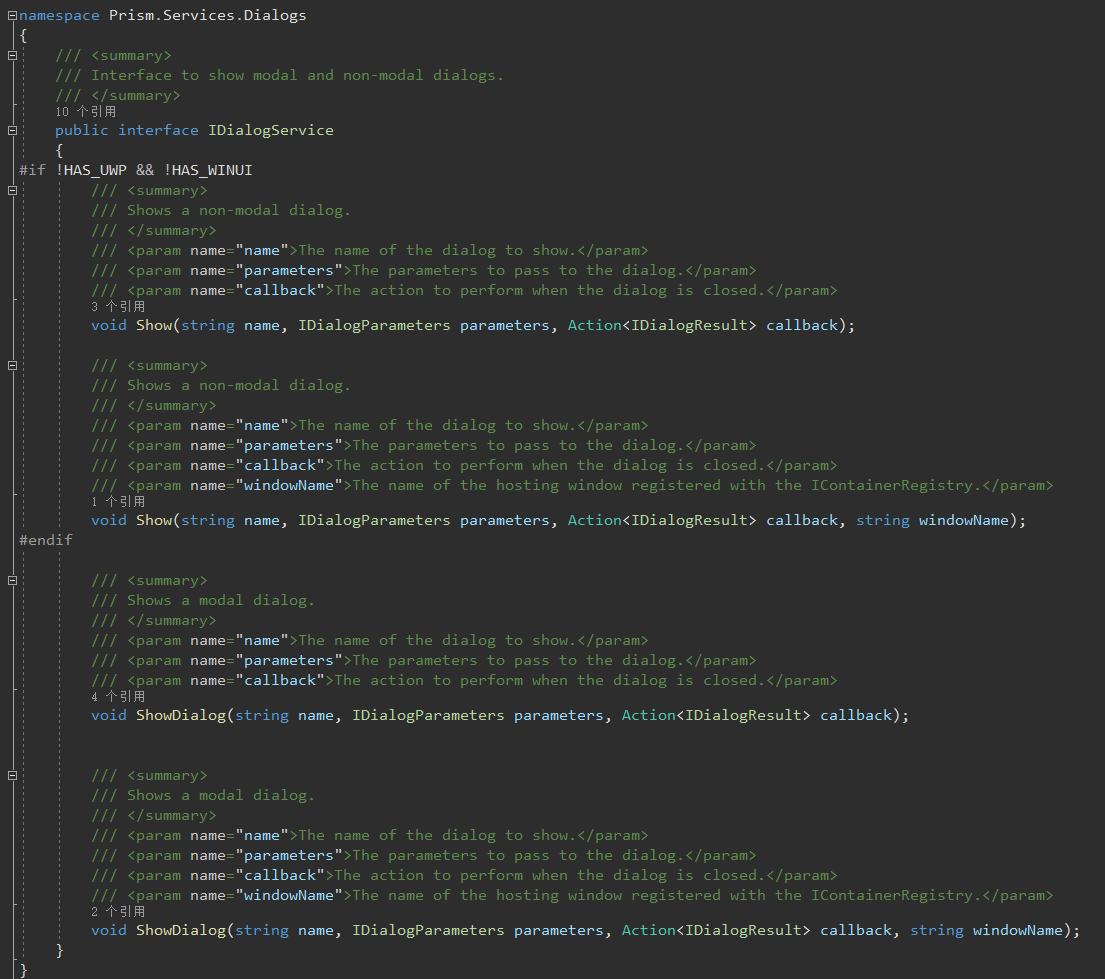
Task: Open the '3 个引用' references CodeLens
Action: [118, 307]
